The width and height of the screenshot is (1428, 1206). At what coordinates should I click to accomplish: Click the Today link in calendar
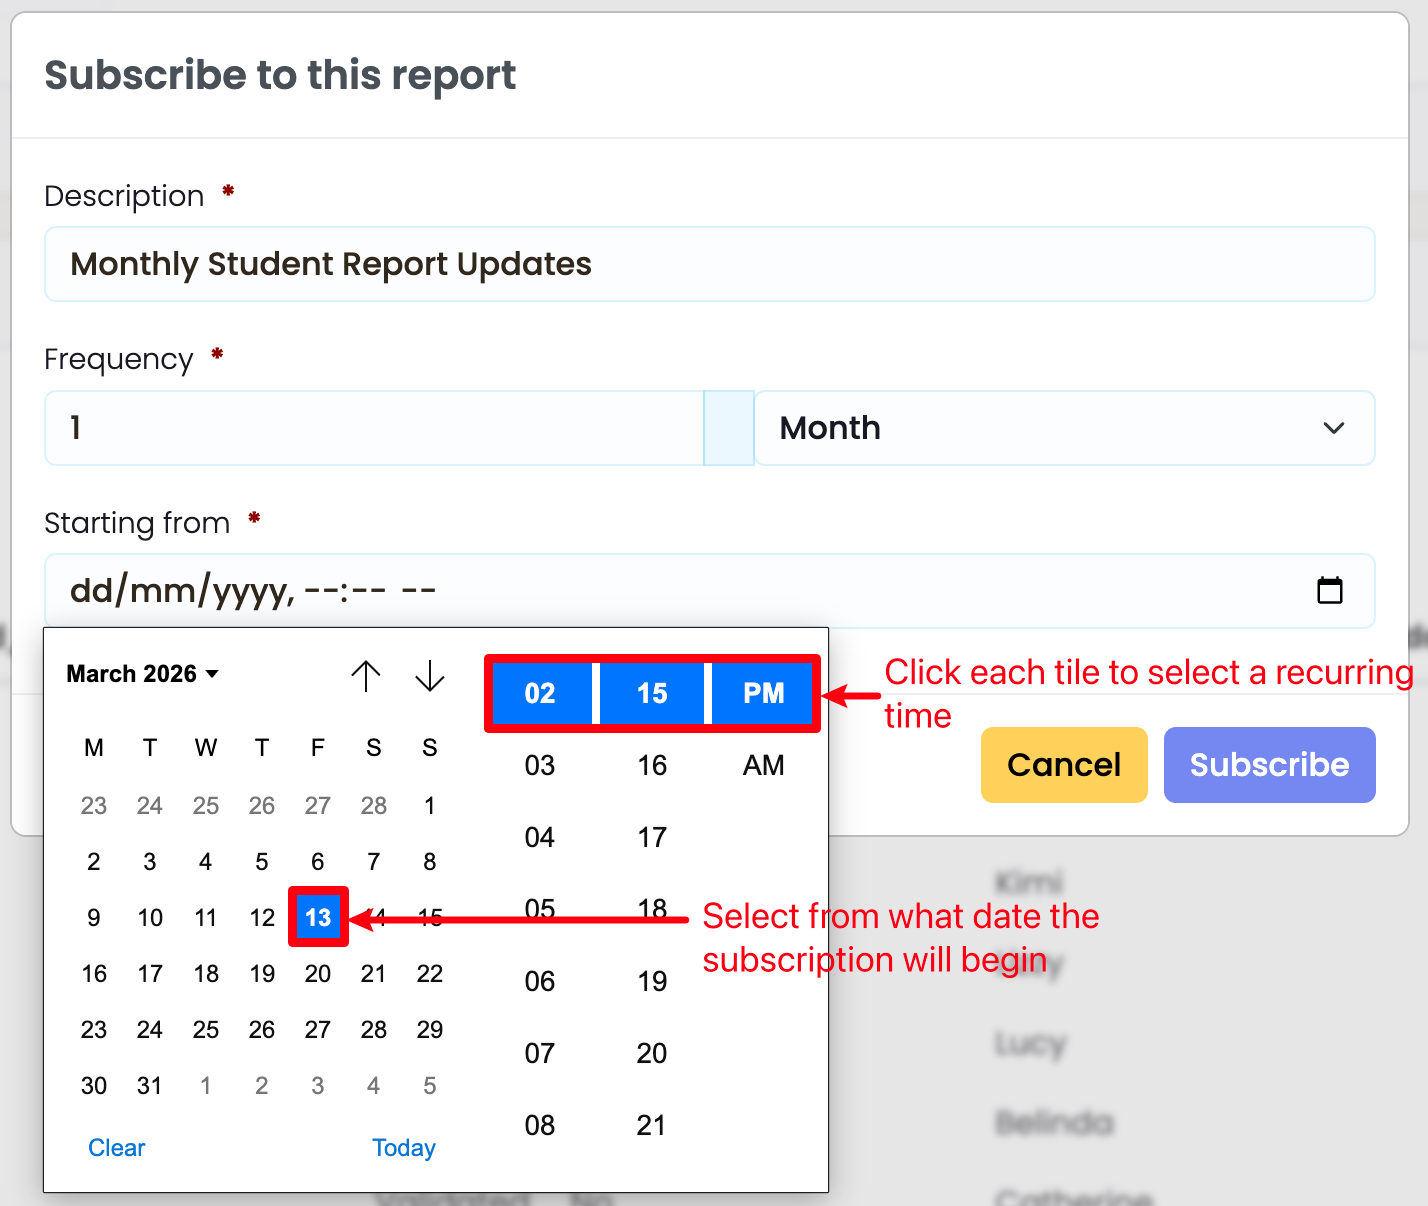403,1148
